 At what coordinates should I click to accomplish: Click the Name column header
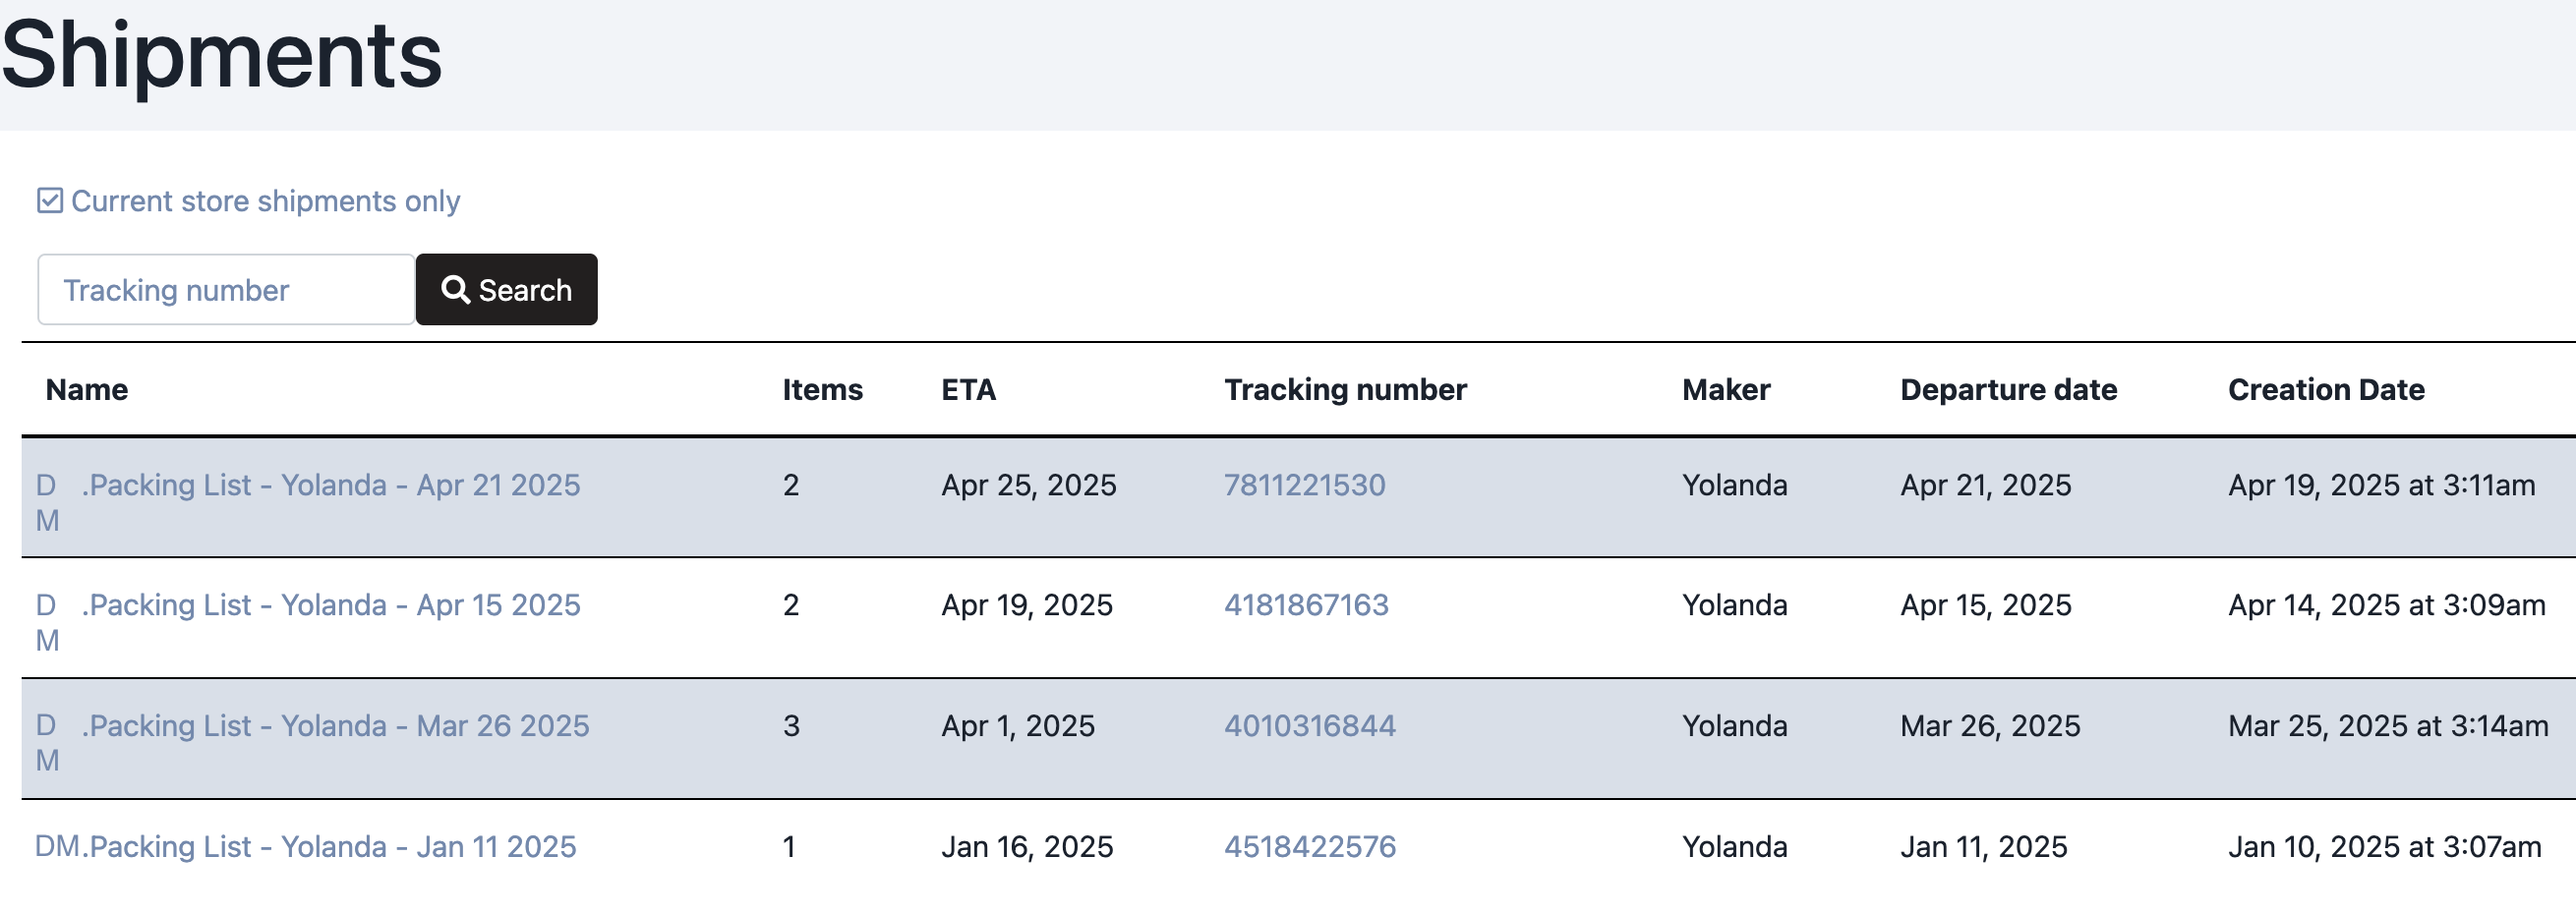tap(87, 390)
